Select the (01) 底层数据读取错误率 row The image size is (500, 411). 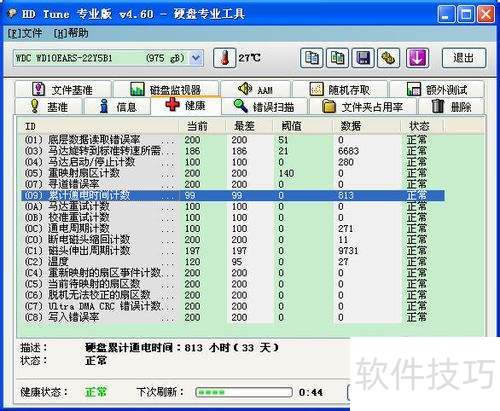(233, 140)
